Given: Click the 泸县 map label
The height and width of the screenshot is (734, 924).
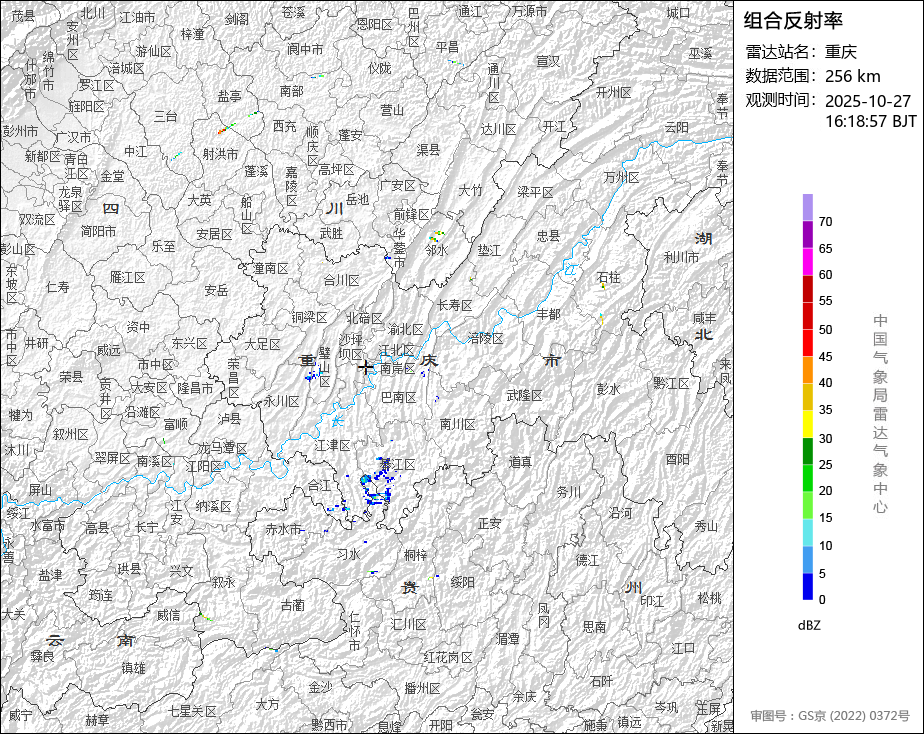Looking at the screenshot, I should point(229,418).
